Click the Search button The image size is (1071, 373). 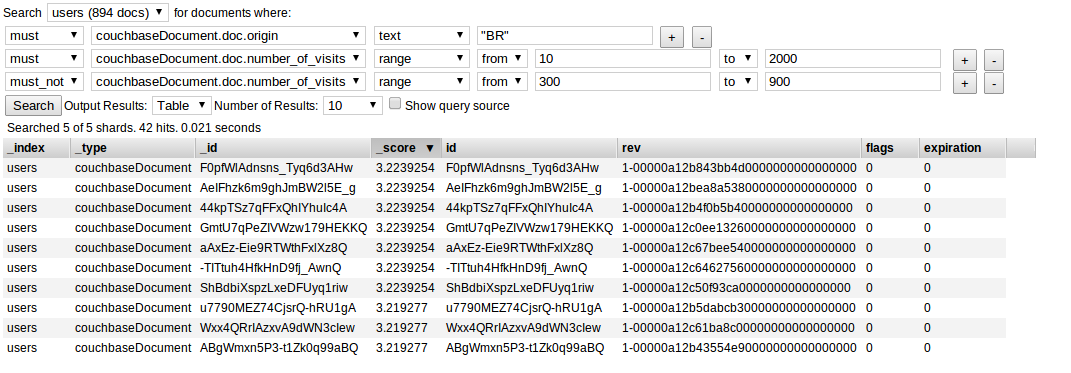33,105
